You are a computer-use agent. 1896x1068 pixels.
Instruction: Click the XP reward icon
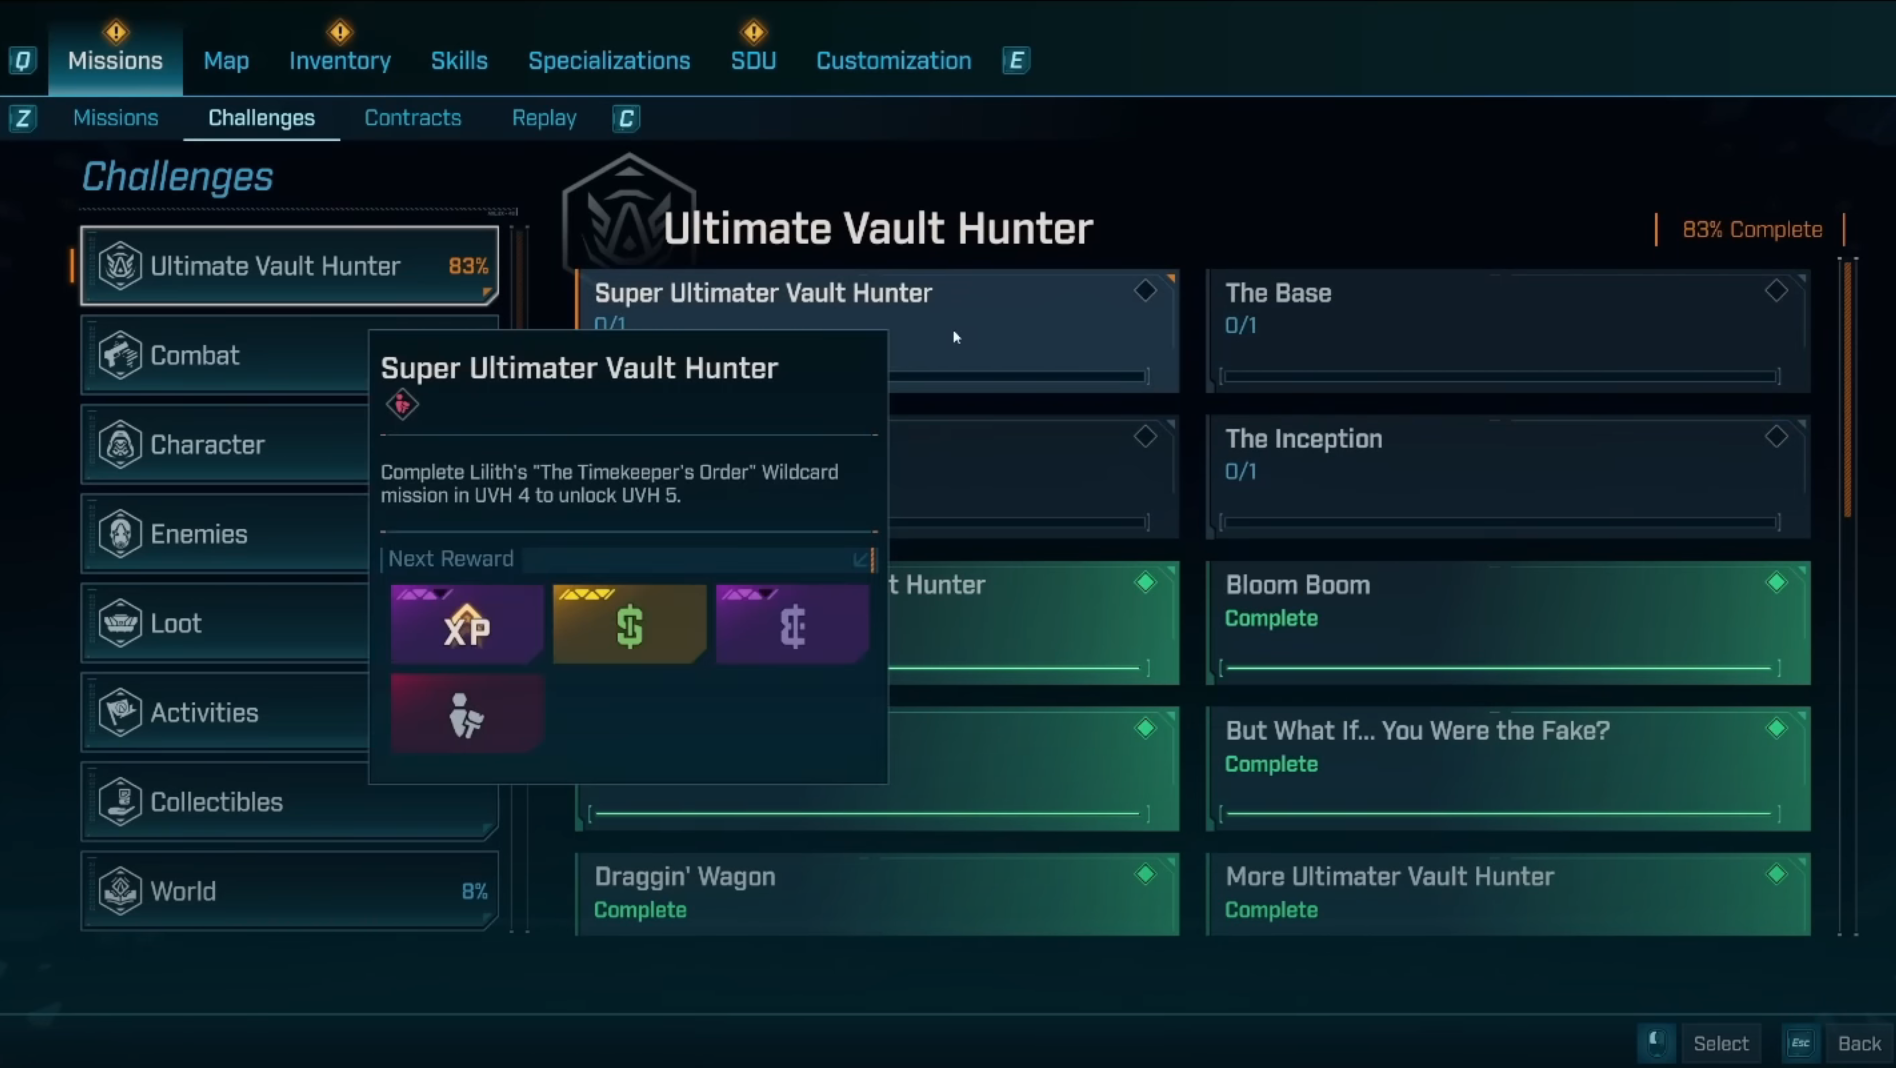click(x=467, y=625)
